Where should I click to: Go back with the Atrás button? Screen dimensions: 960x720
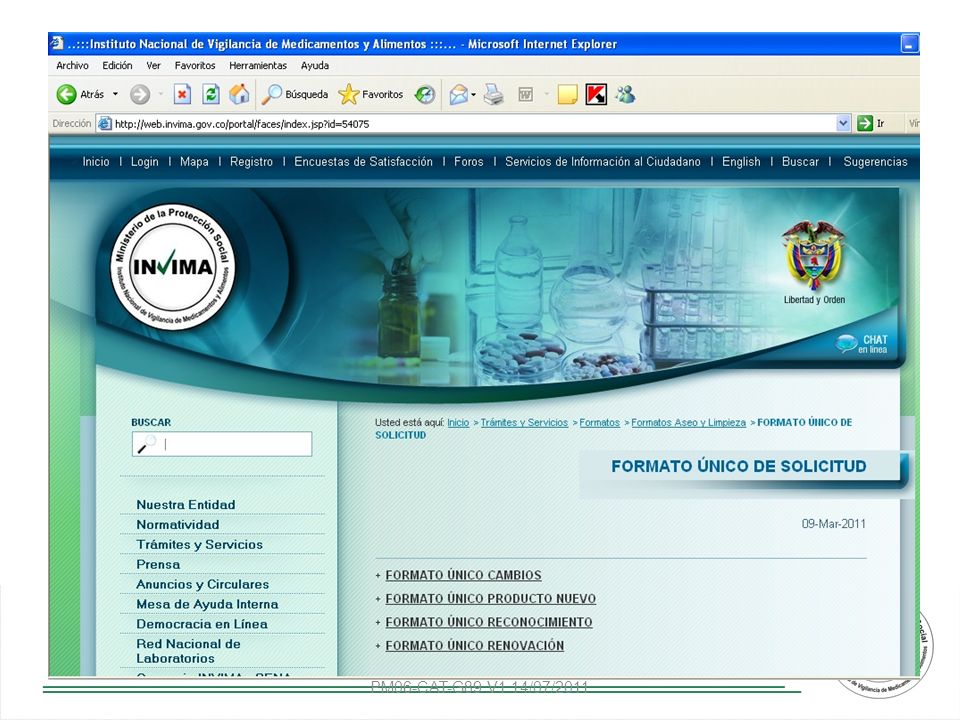(80, 94)
